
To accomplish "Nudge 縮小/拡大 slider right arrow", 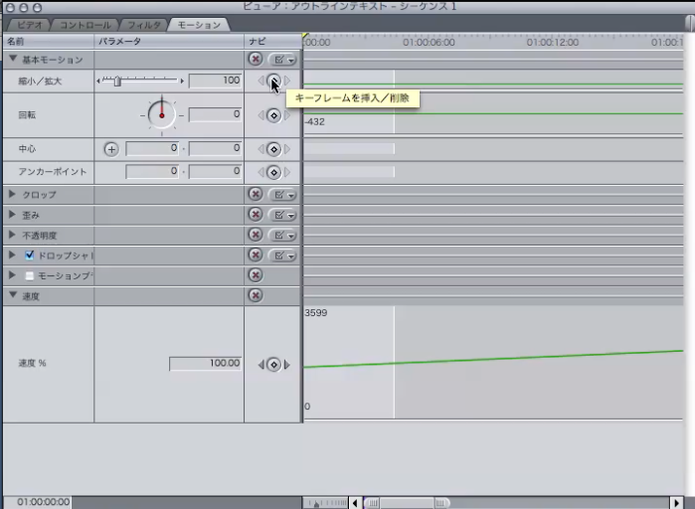I will [x=182, y=81].
